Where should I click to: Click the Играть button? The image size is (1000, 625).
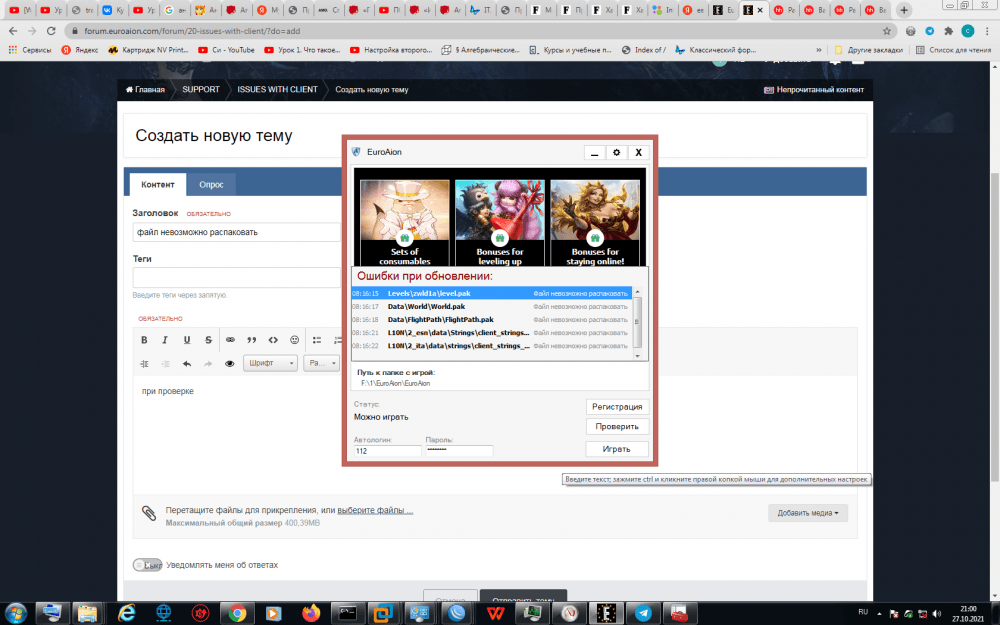pyautogui.click(x=616, y=449)
